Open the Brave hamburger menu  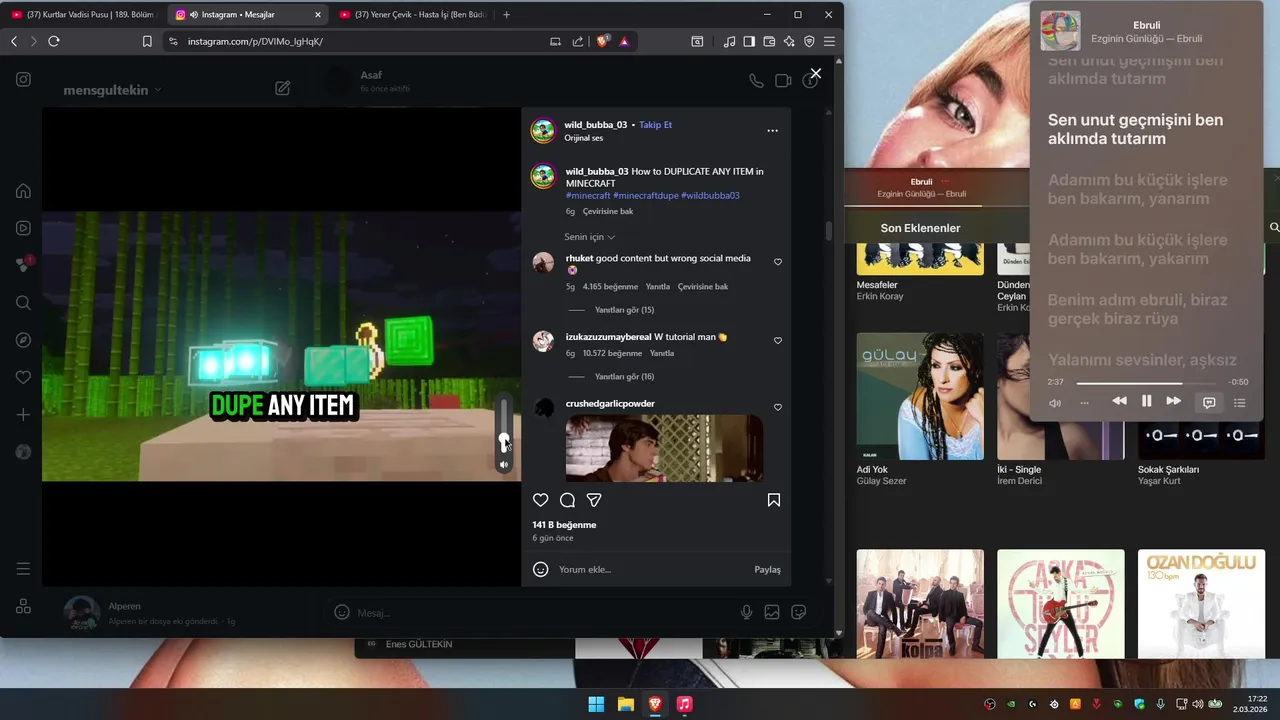click(x=829, y=41)
